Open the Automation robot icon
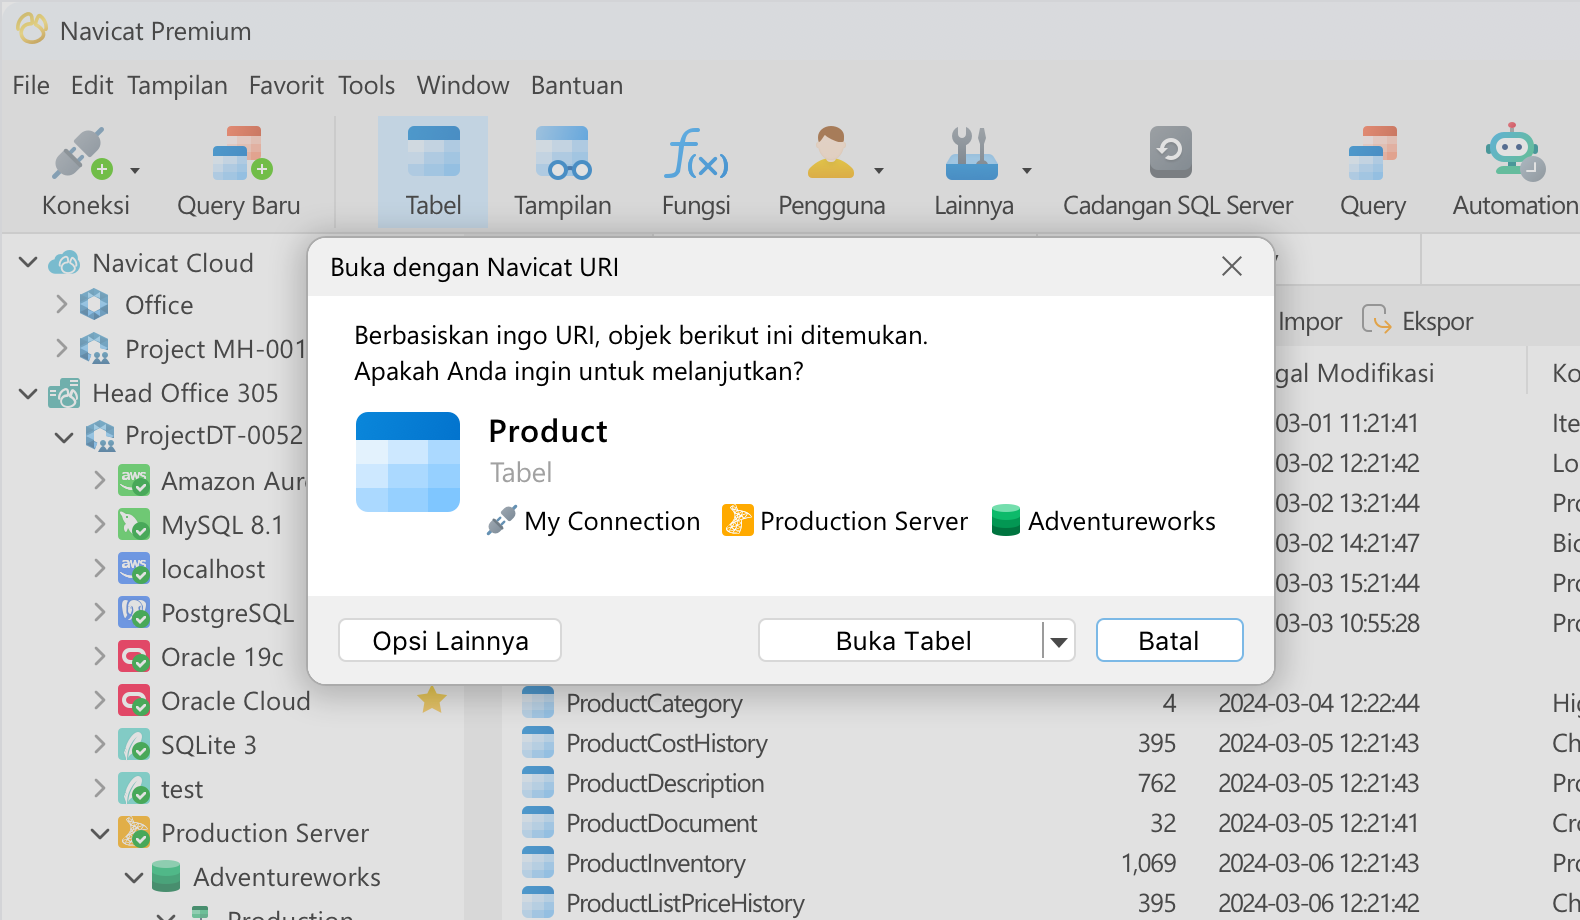Viewport: 1580px width, 920px height. pyautogui.click(x=1514, y=153)
